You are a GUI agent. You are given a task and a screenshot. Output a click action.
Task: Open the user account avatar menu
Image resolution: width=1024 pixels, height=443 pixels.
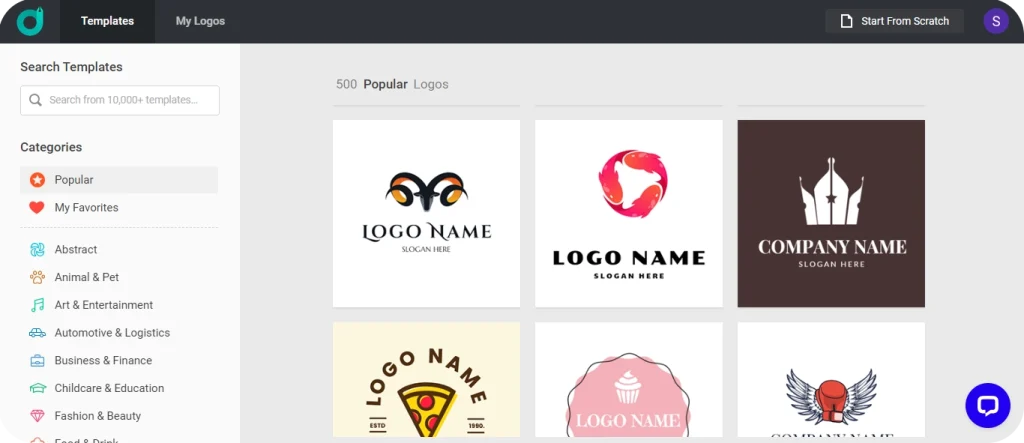click(x=996, y=21)
